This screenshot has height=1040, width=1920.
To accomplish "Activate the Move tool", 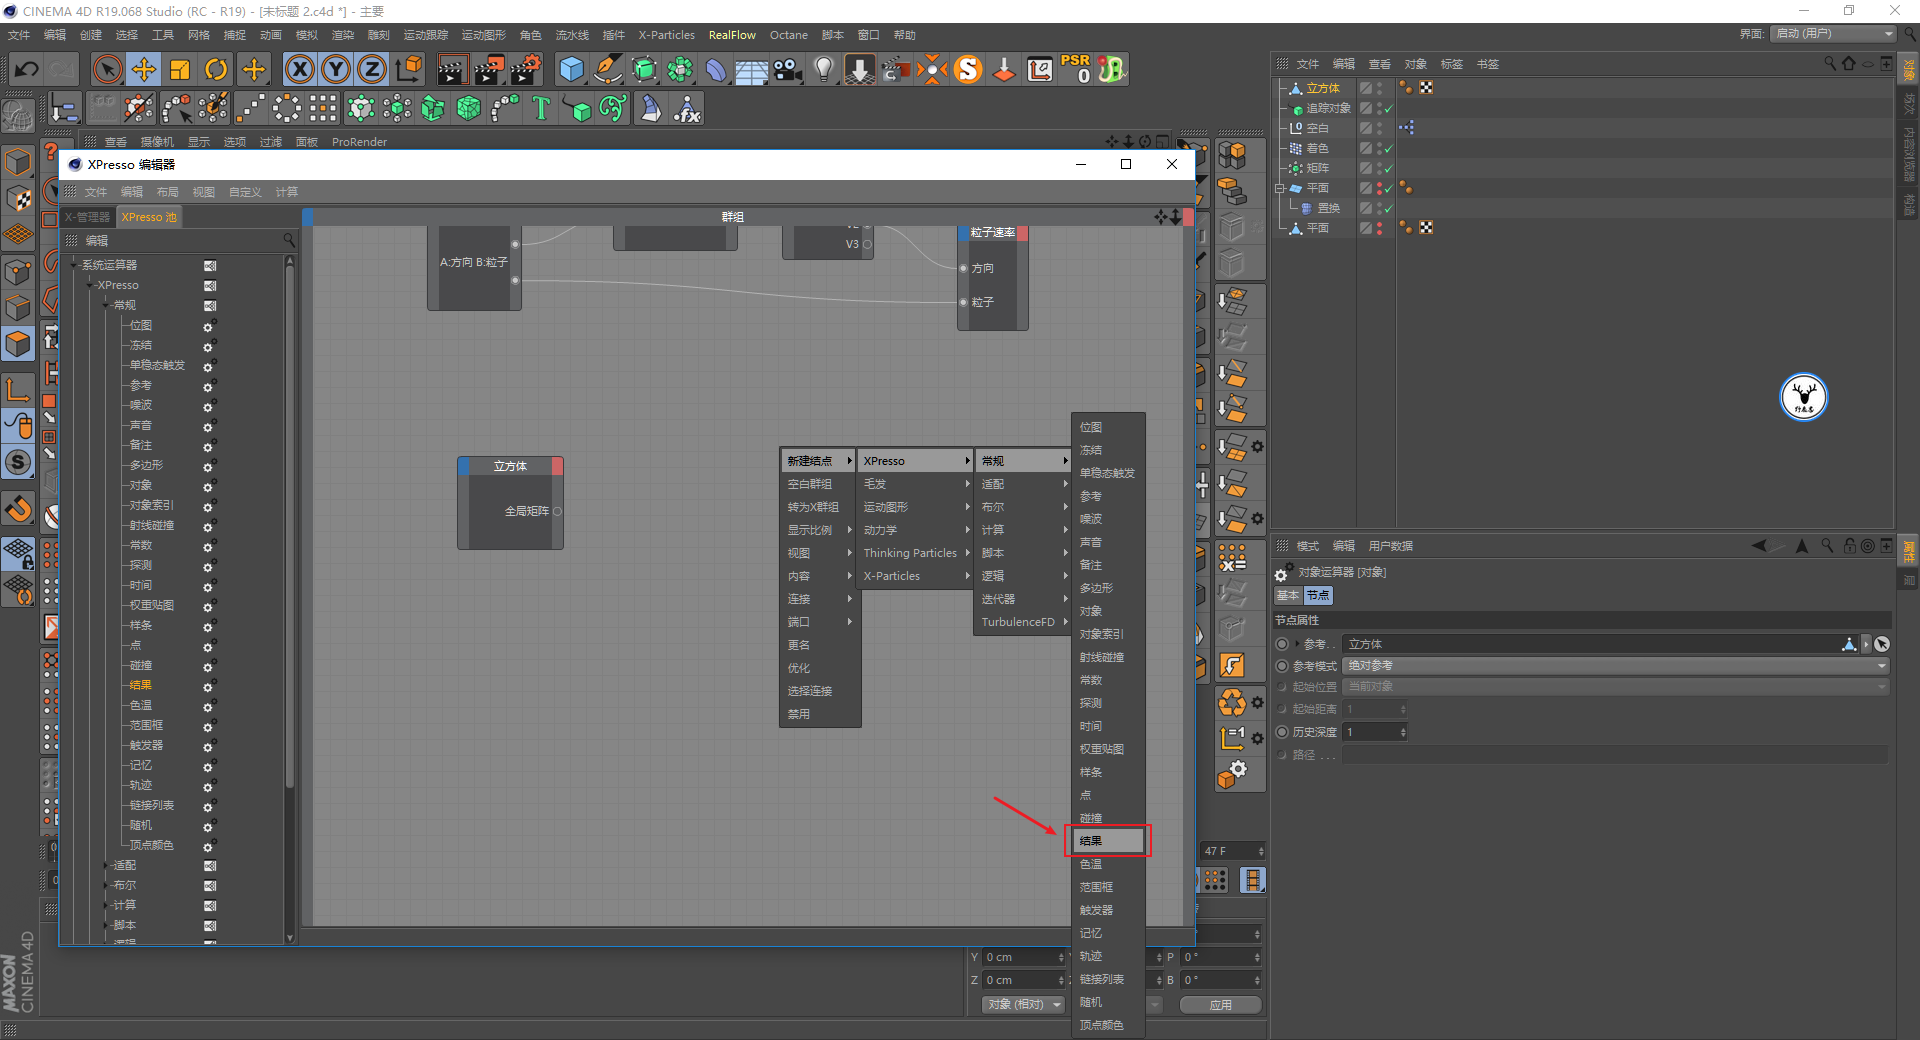I will point(144,69).
